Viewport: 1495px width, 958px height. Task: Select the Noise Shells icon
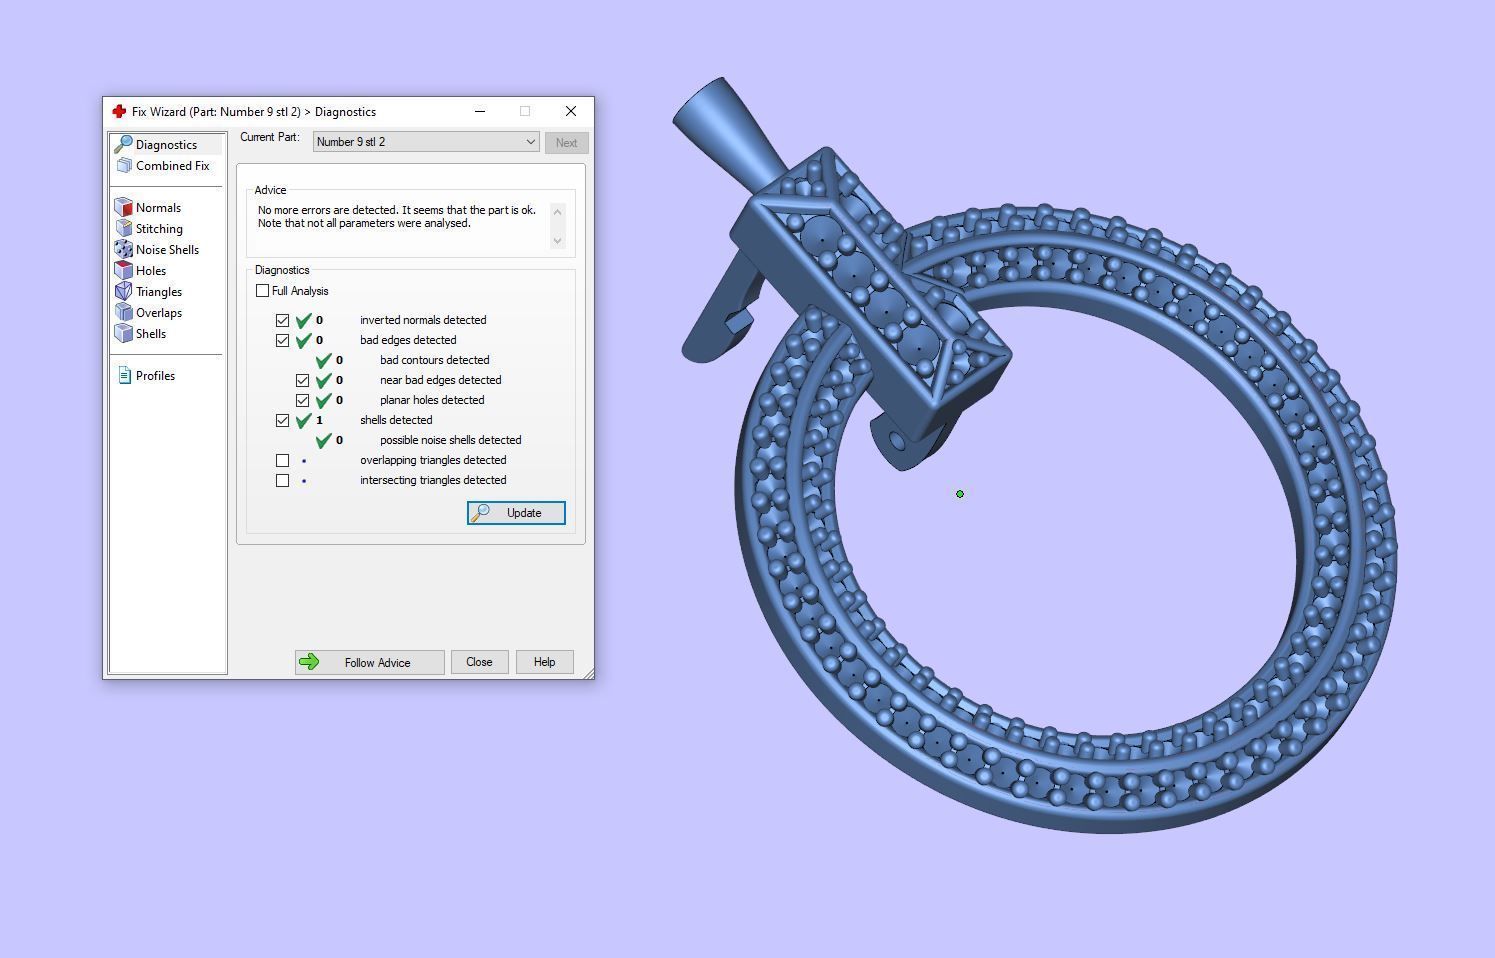pos(124,249)
